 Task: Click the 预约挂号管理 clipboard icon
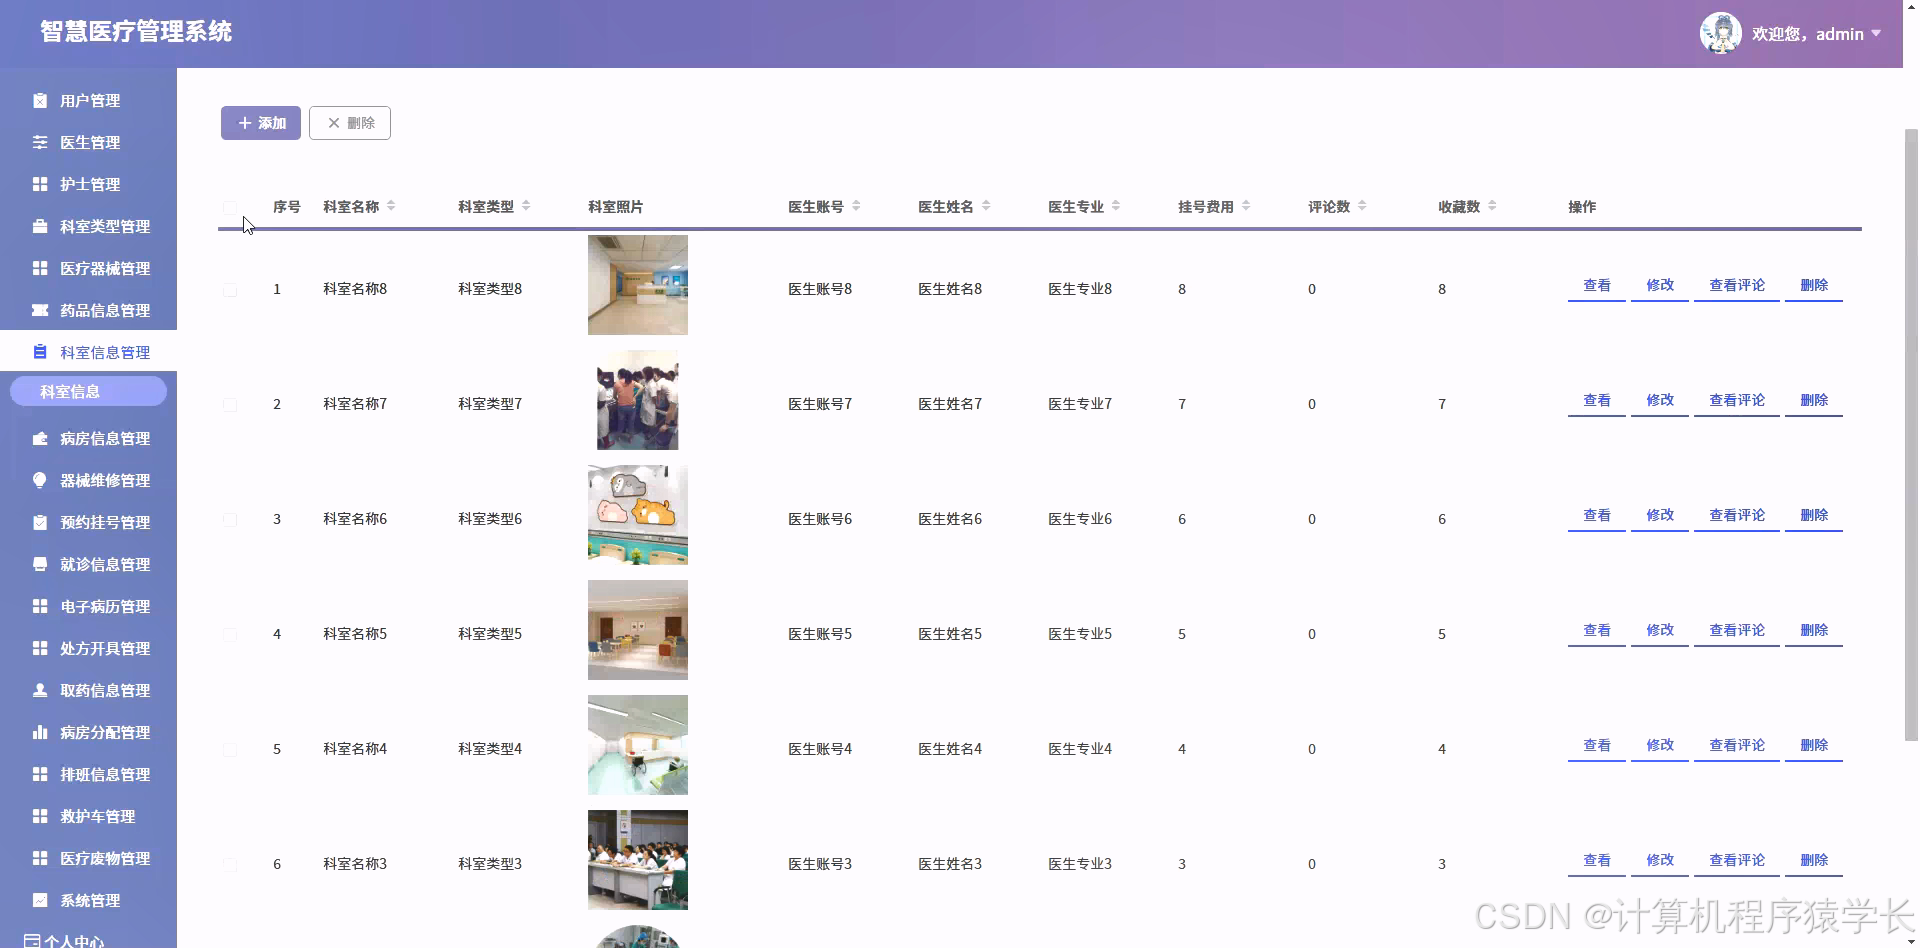pyautogui.click(x=40, y=522)
